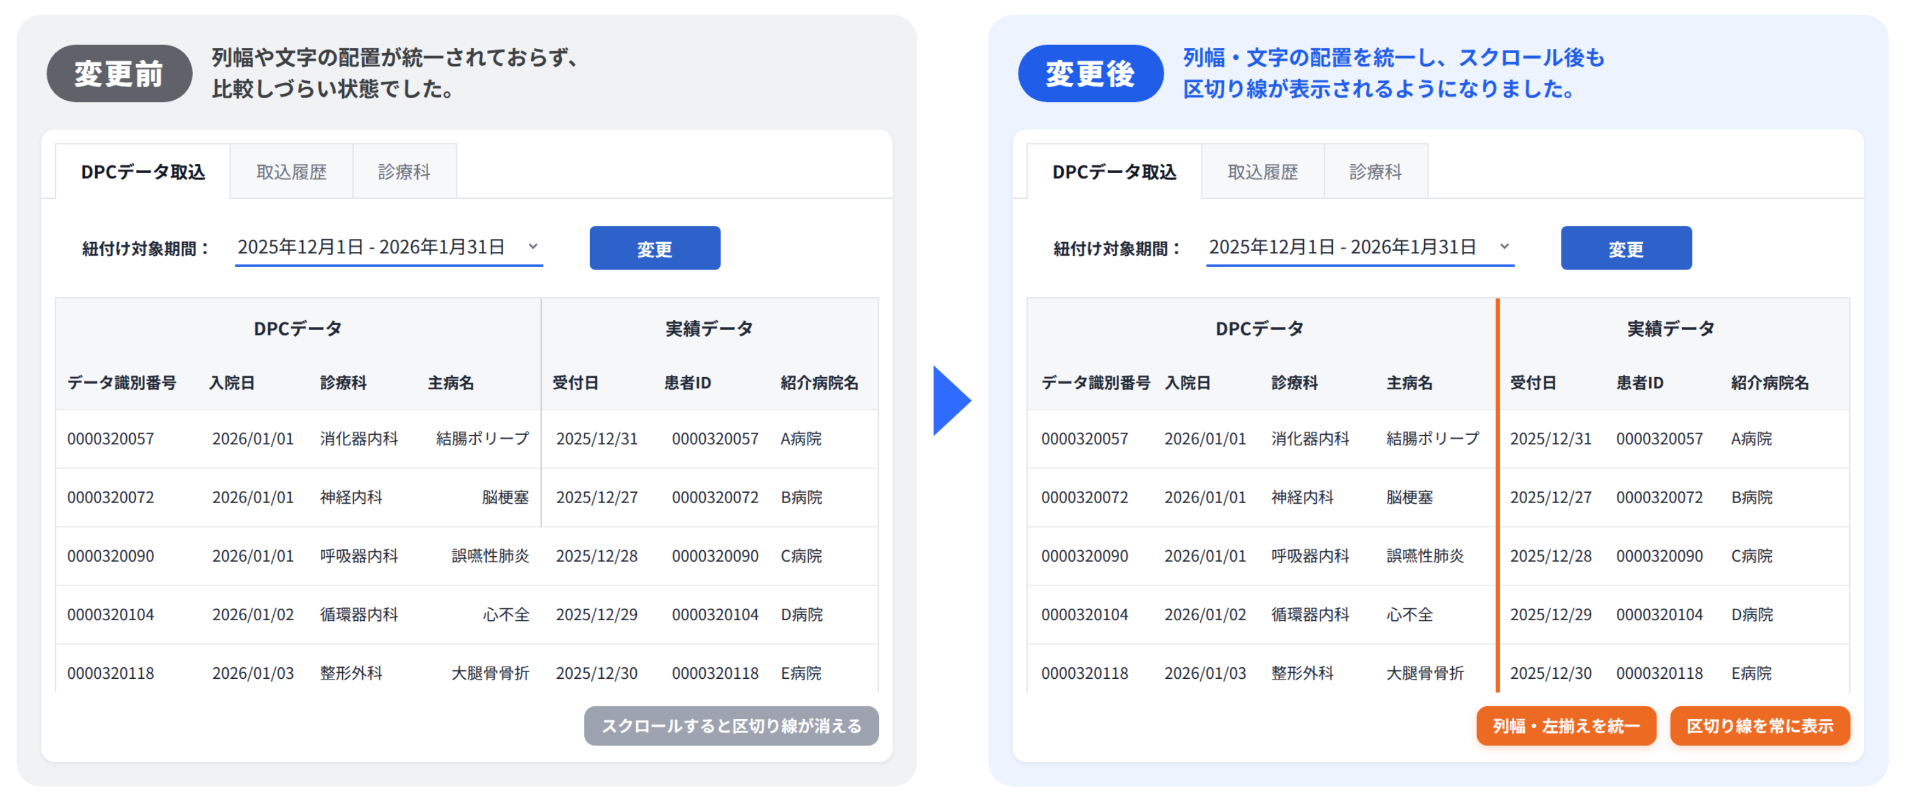
Task: Click the 変更後 blue badge
Action: click(x=1090, y=73)
